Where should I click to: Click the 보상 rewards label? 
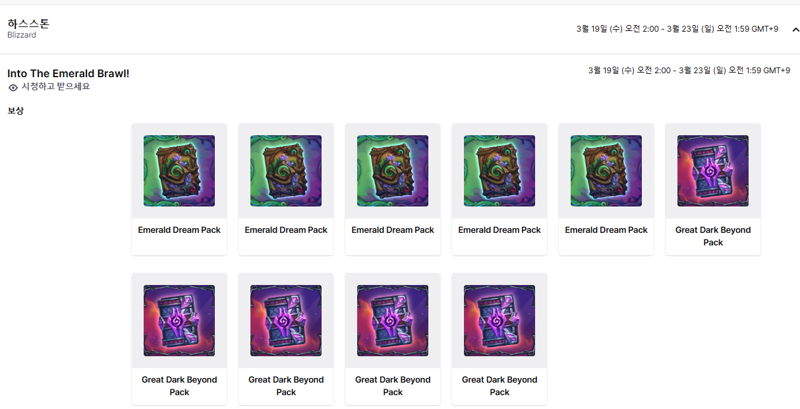tap(15, 111)
